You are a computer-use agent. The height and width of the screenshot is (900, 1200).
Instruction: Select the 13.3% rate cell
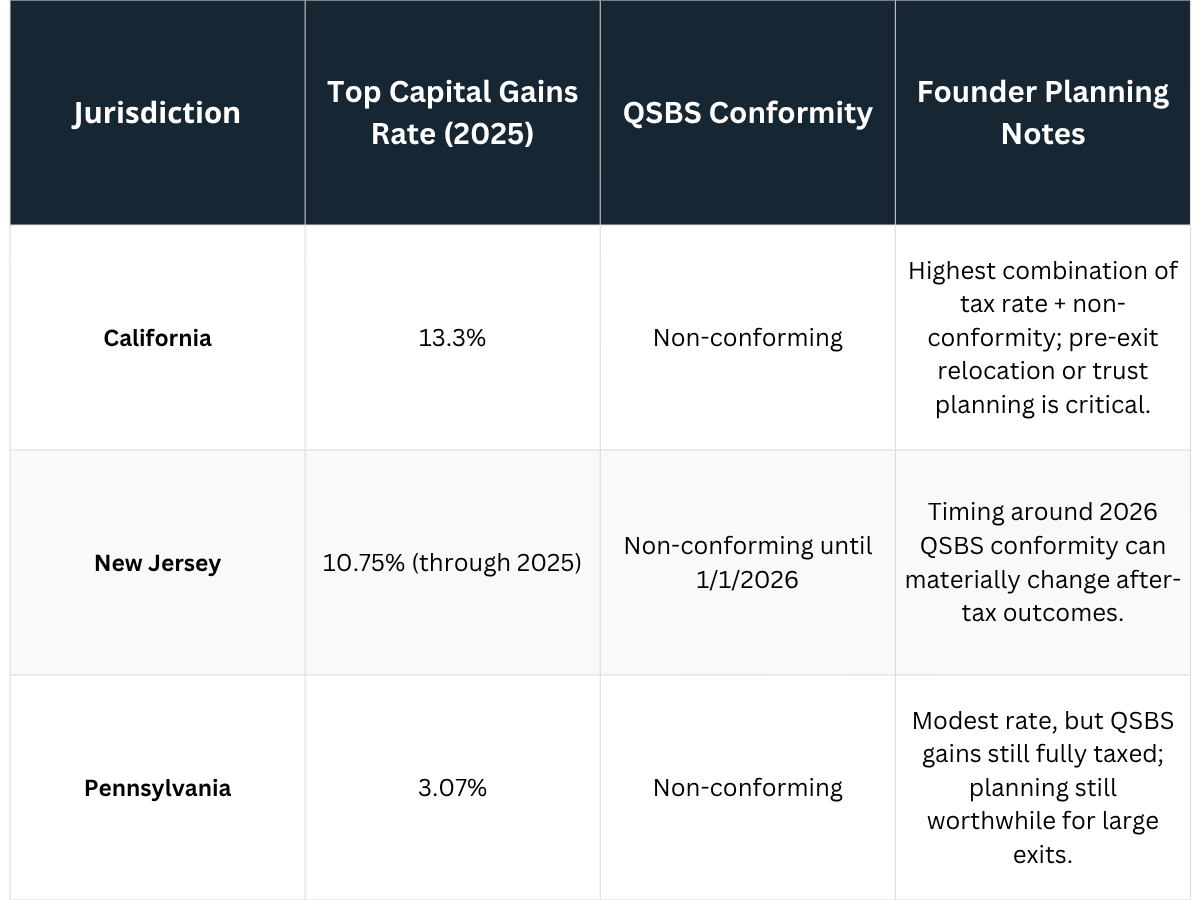point(452,338)
